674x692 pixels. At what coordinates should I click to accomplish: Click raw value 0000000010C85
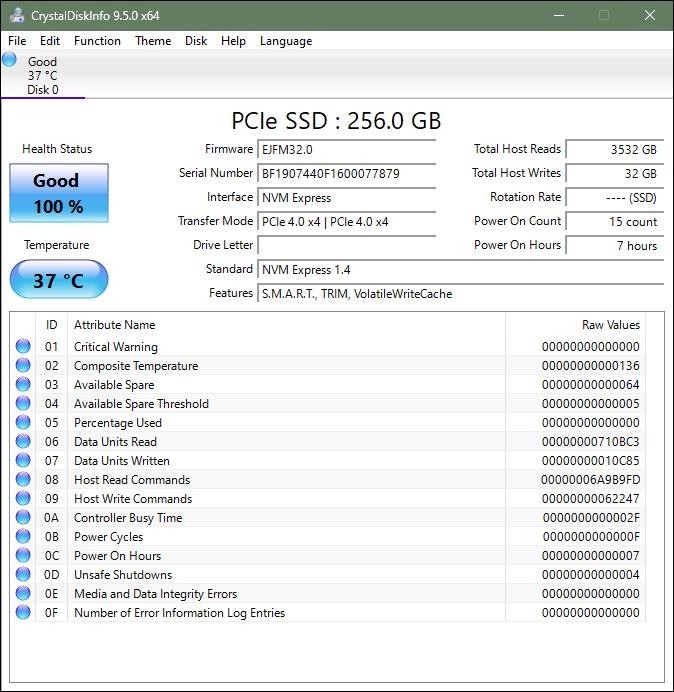(591, 461)
